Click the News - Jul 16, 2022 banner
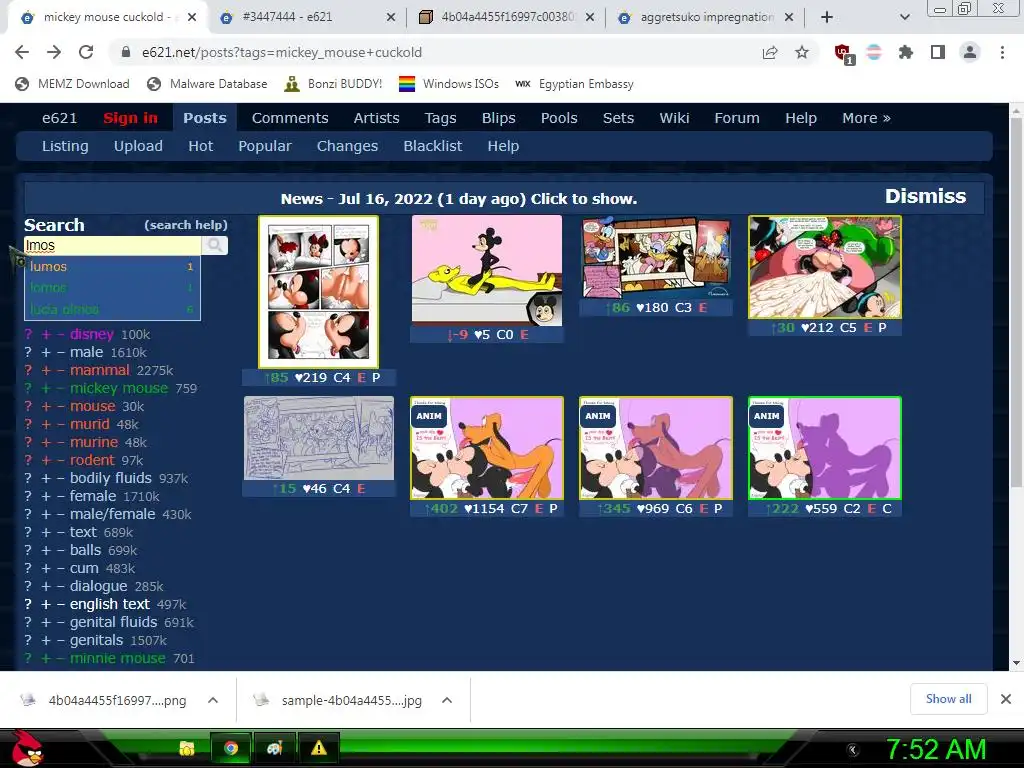 pos(458,199)
